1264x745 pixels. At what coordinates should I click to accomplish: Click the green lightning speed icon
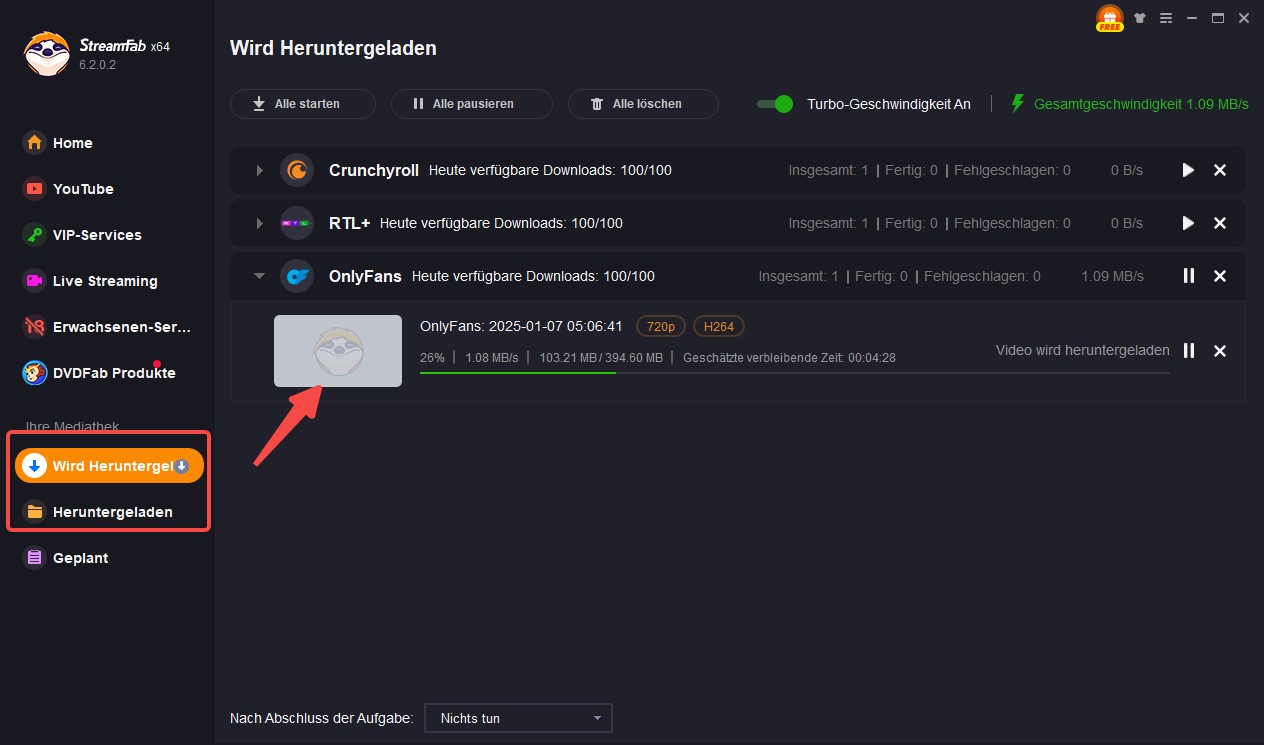(x=1018, y=104)
